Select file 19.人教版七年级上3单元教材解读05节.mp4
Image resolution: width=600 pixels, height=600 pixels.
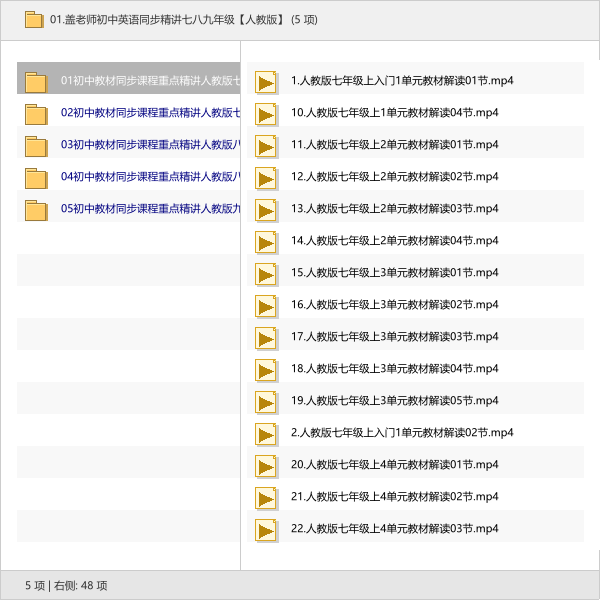394,400
